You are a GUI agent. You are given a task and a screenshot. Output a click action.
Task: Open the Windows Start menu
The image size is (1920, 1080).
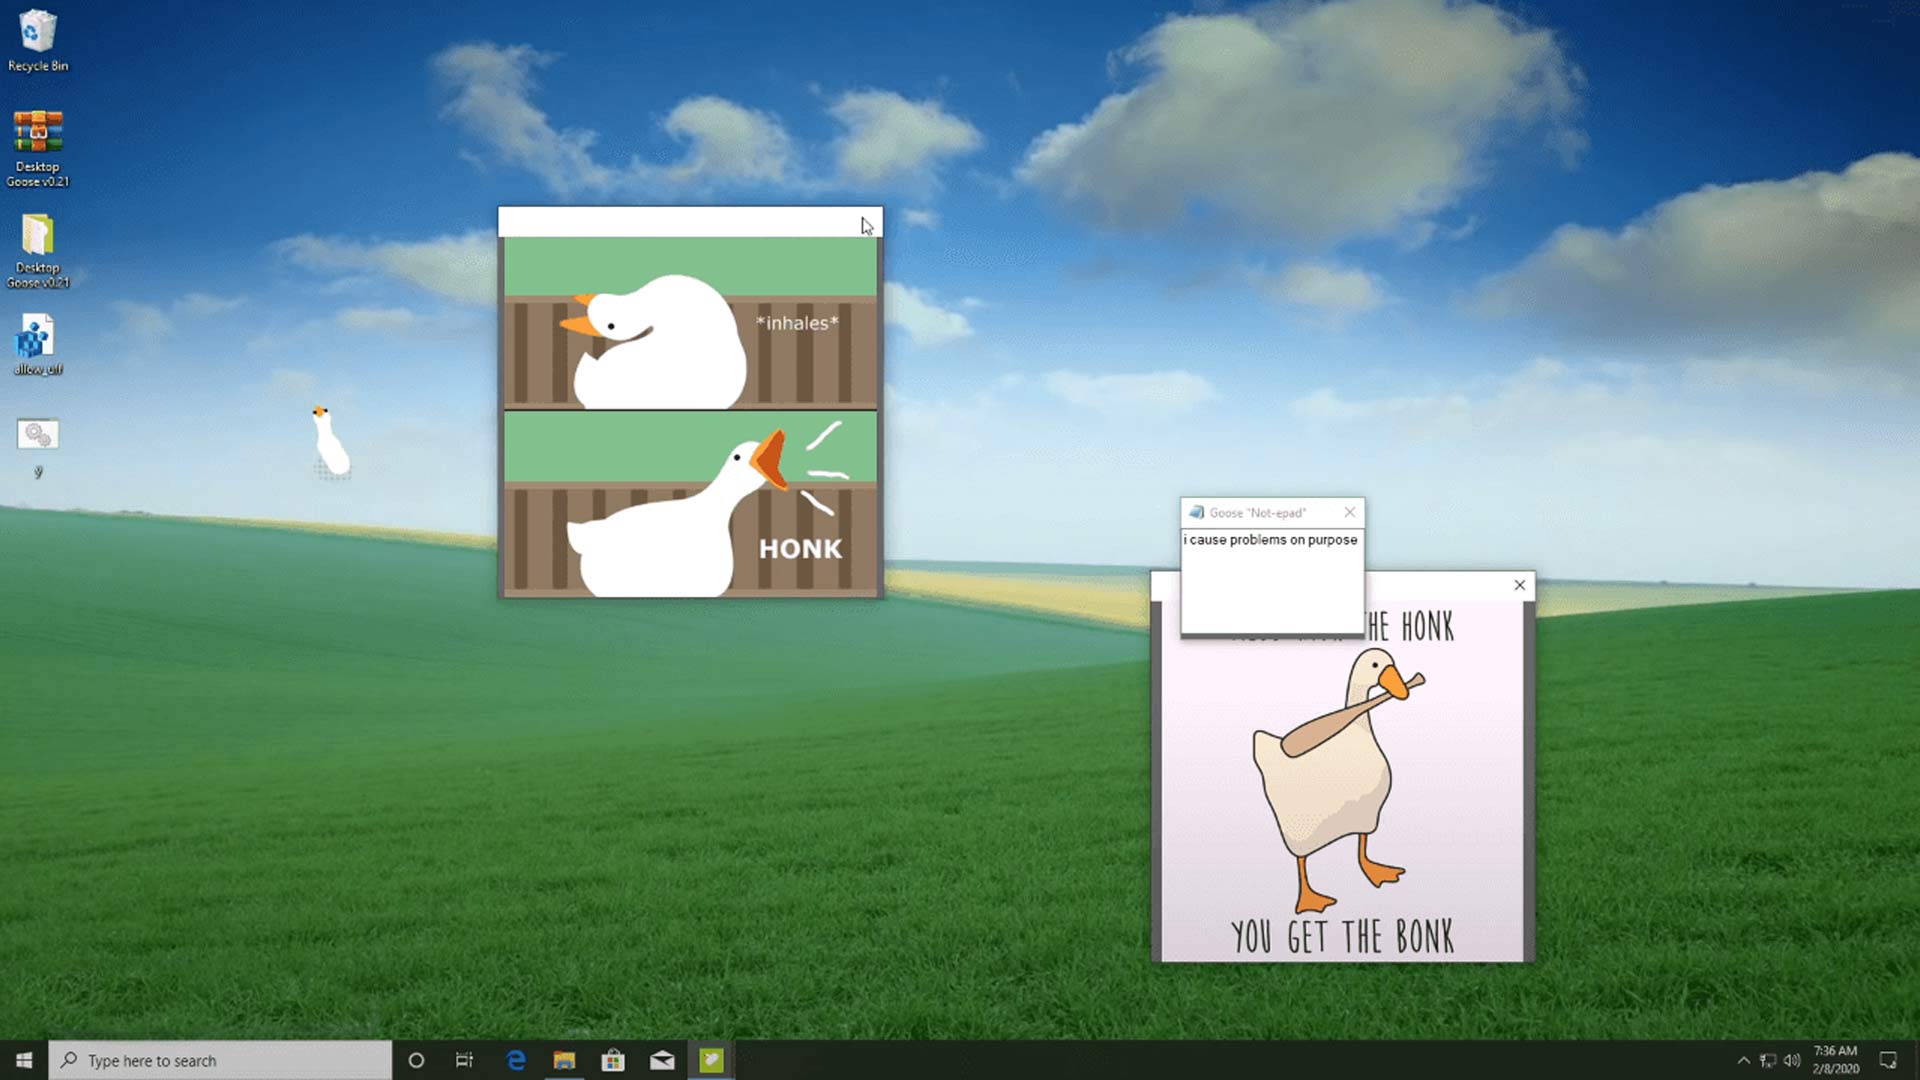(24, 1060)
